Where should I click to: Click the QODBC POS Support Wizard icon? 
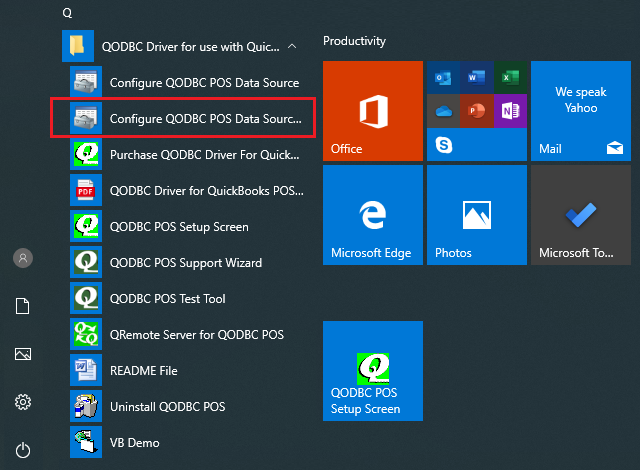86,262
